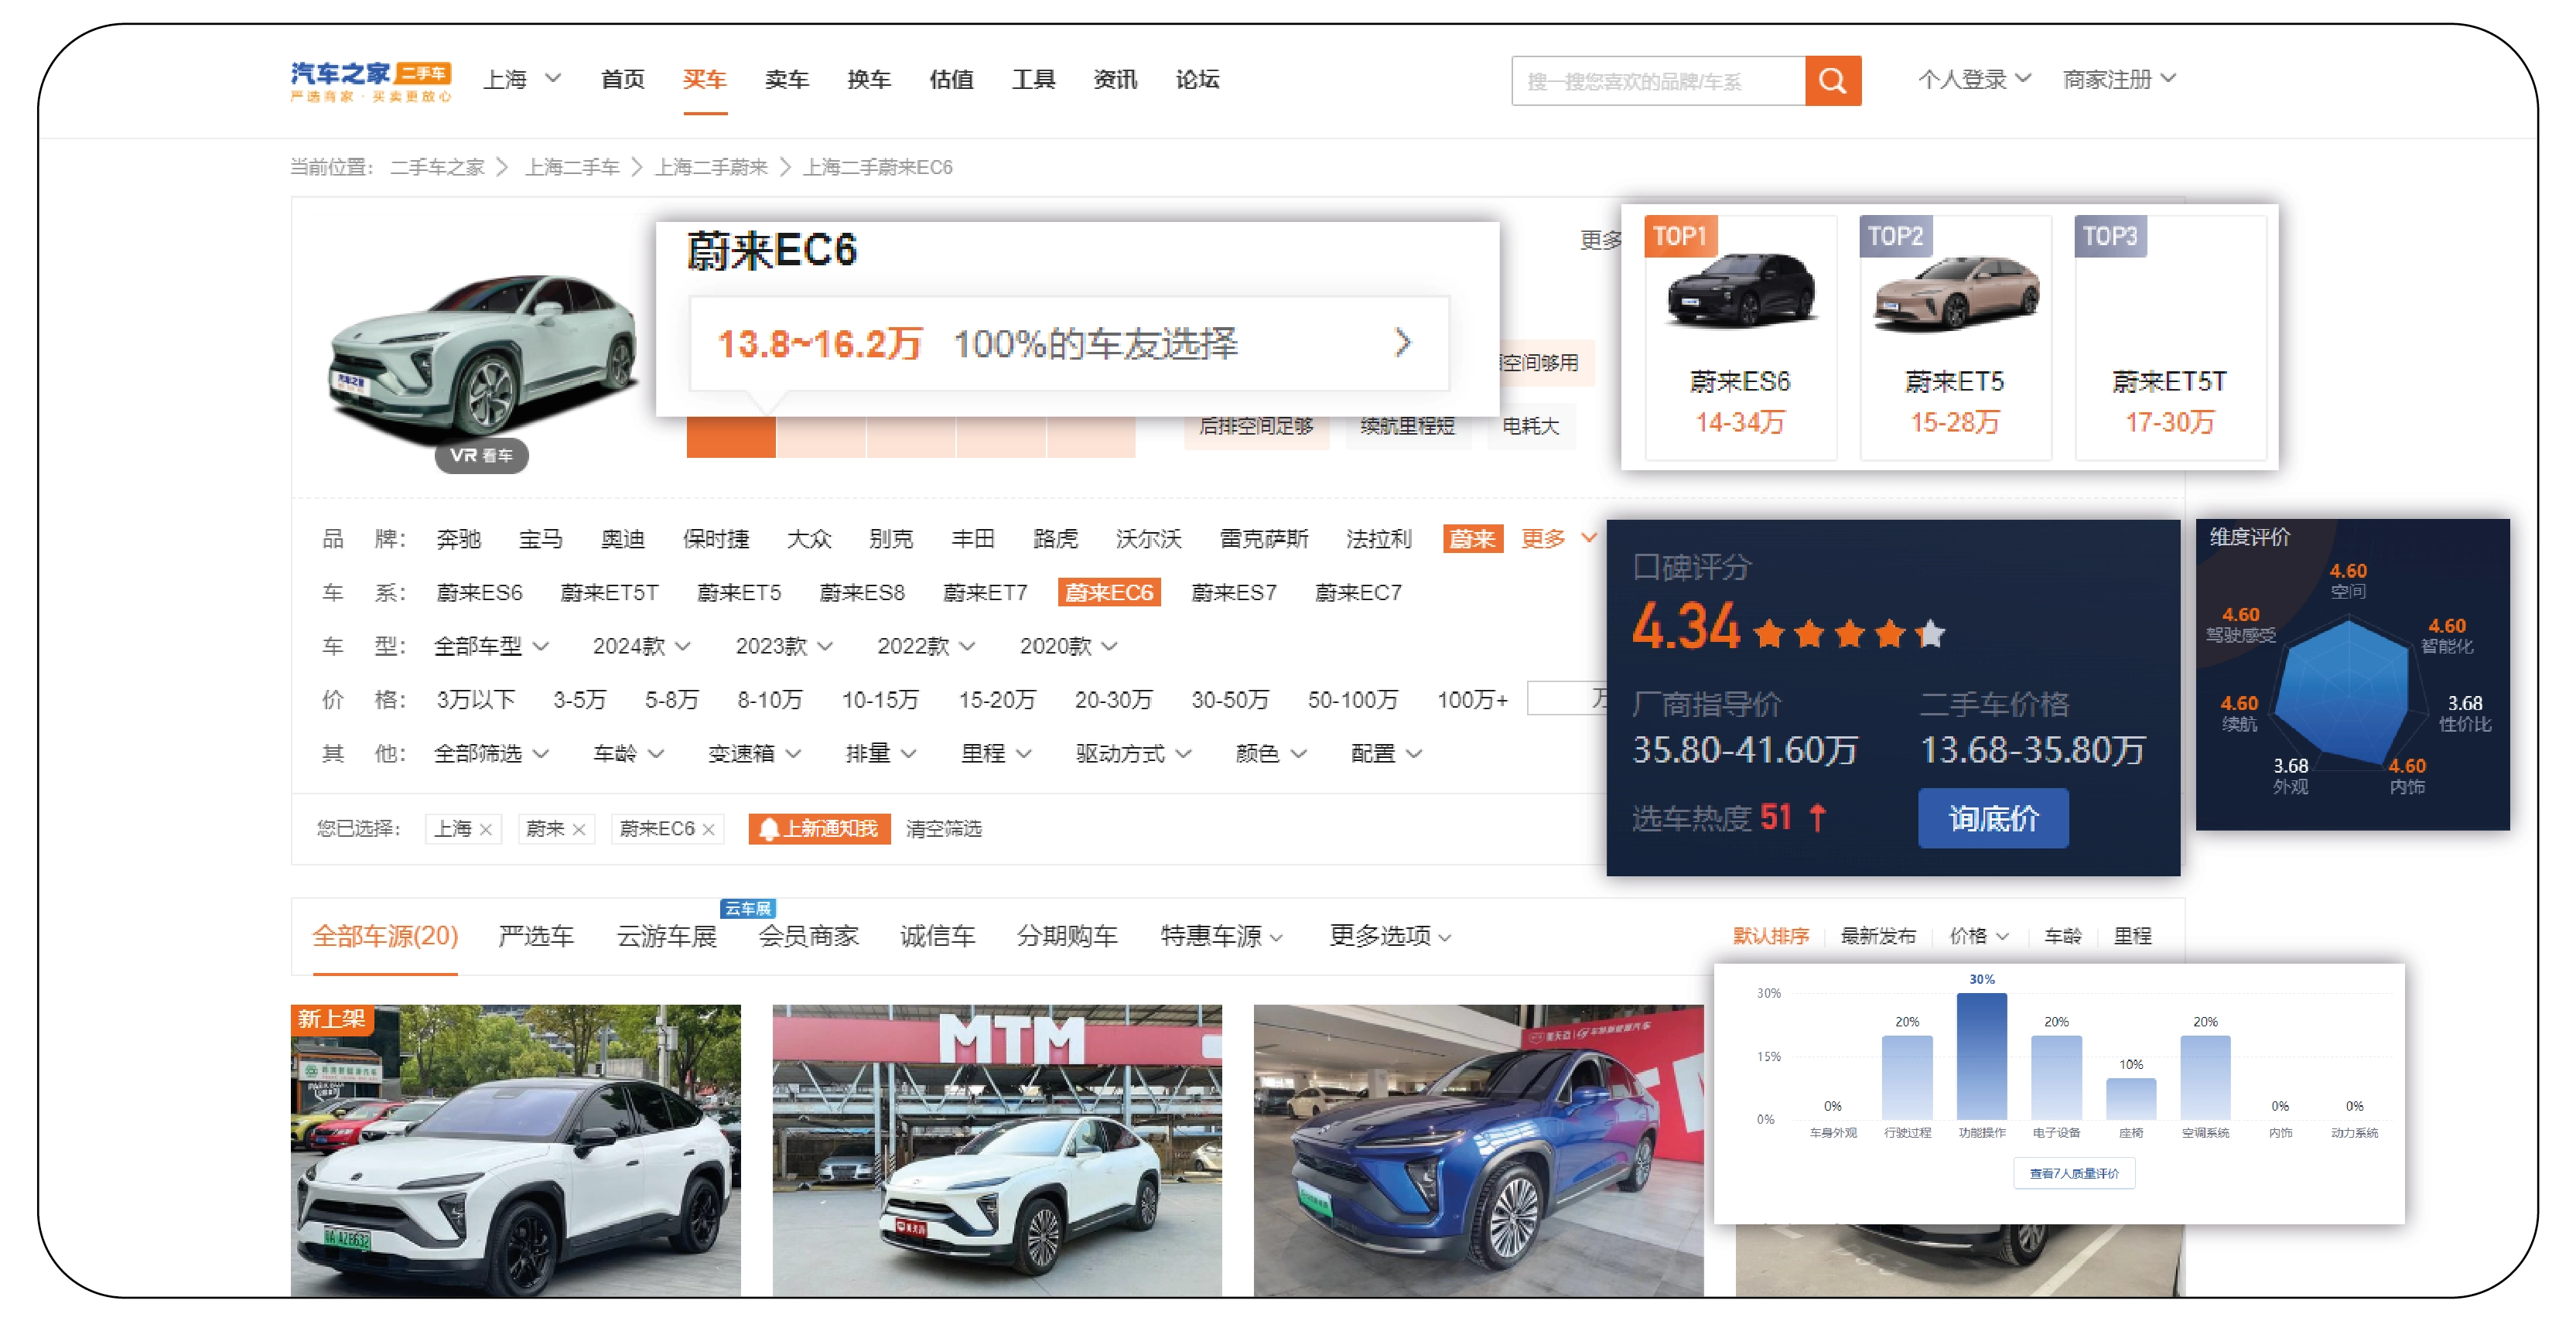Deselect the highlighted 蔚来EC6 series filter
2576x1321 pixels.
[1110, 592]
